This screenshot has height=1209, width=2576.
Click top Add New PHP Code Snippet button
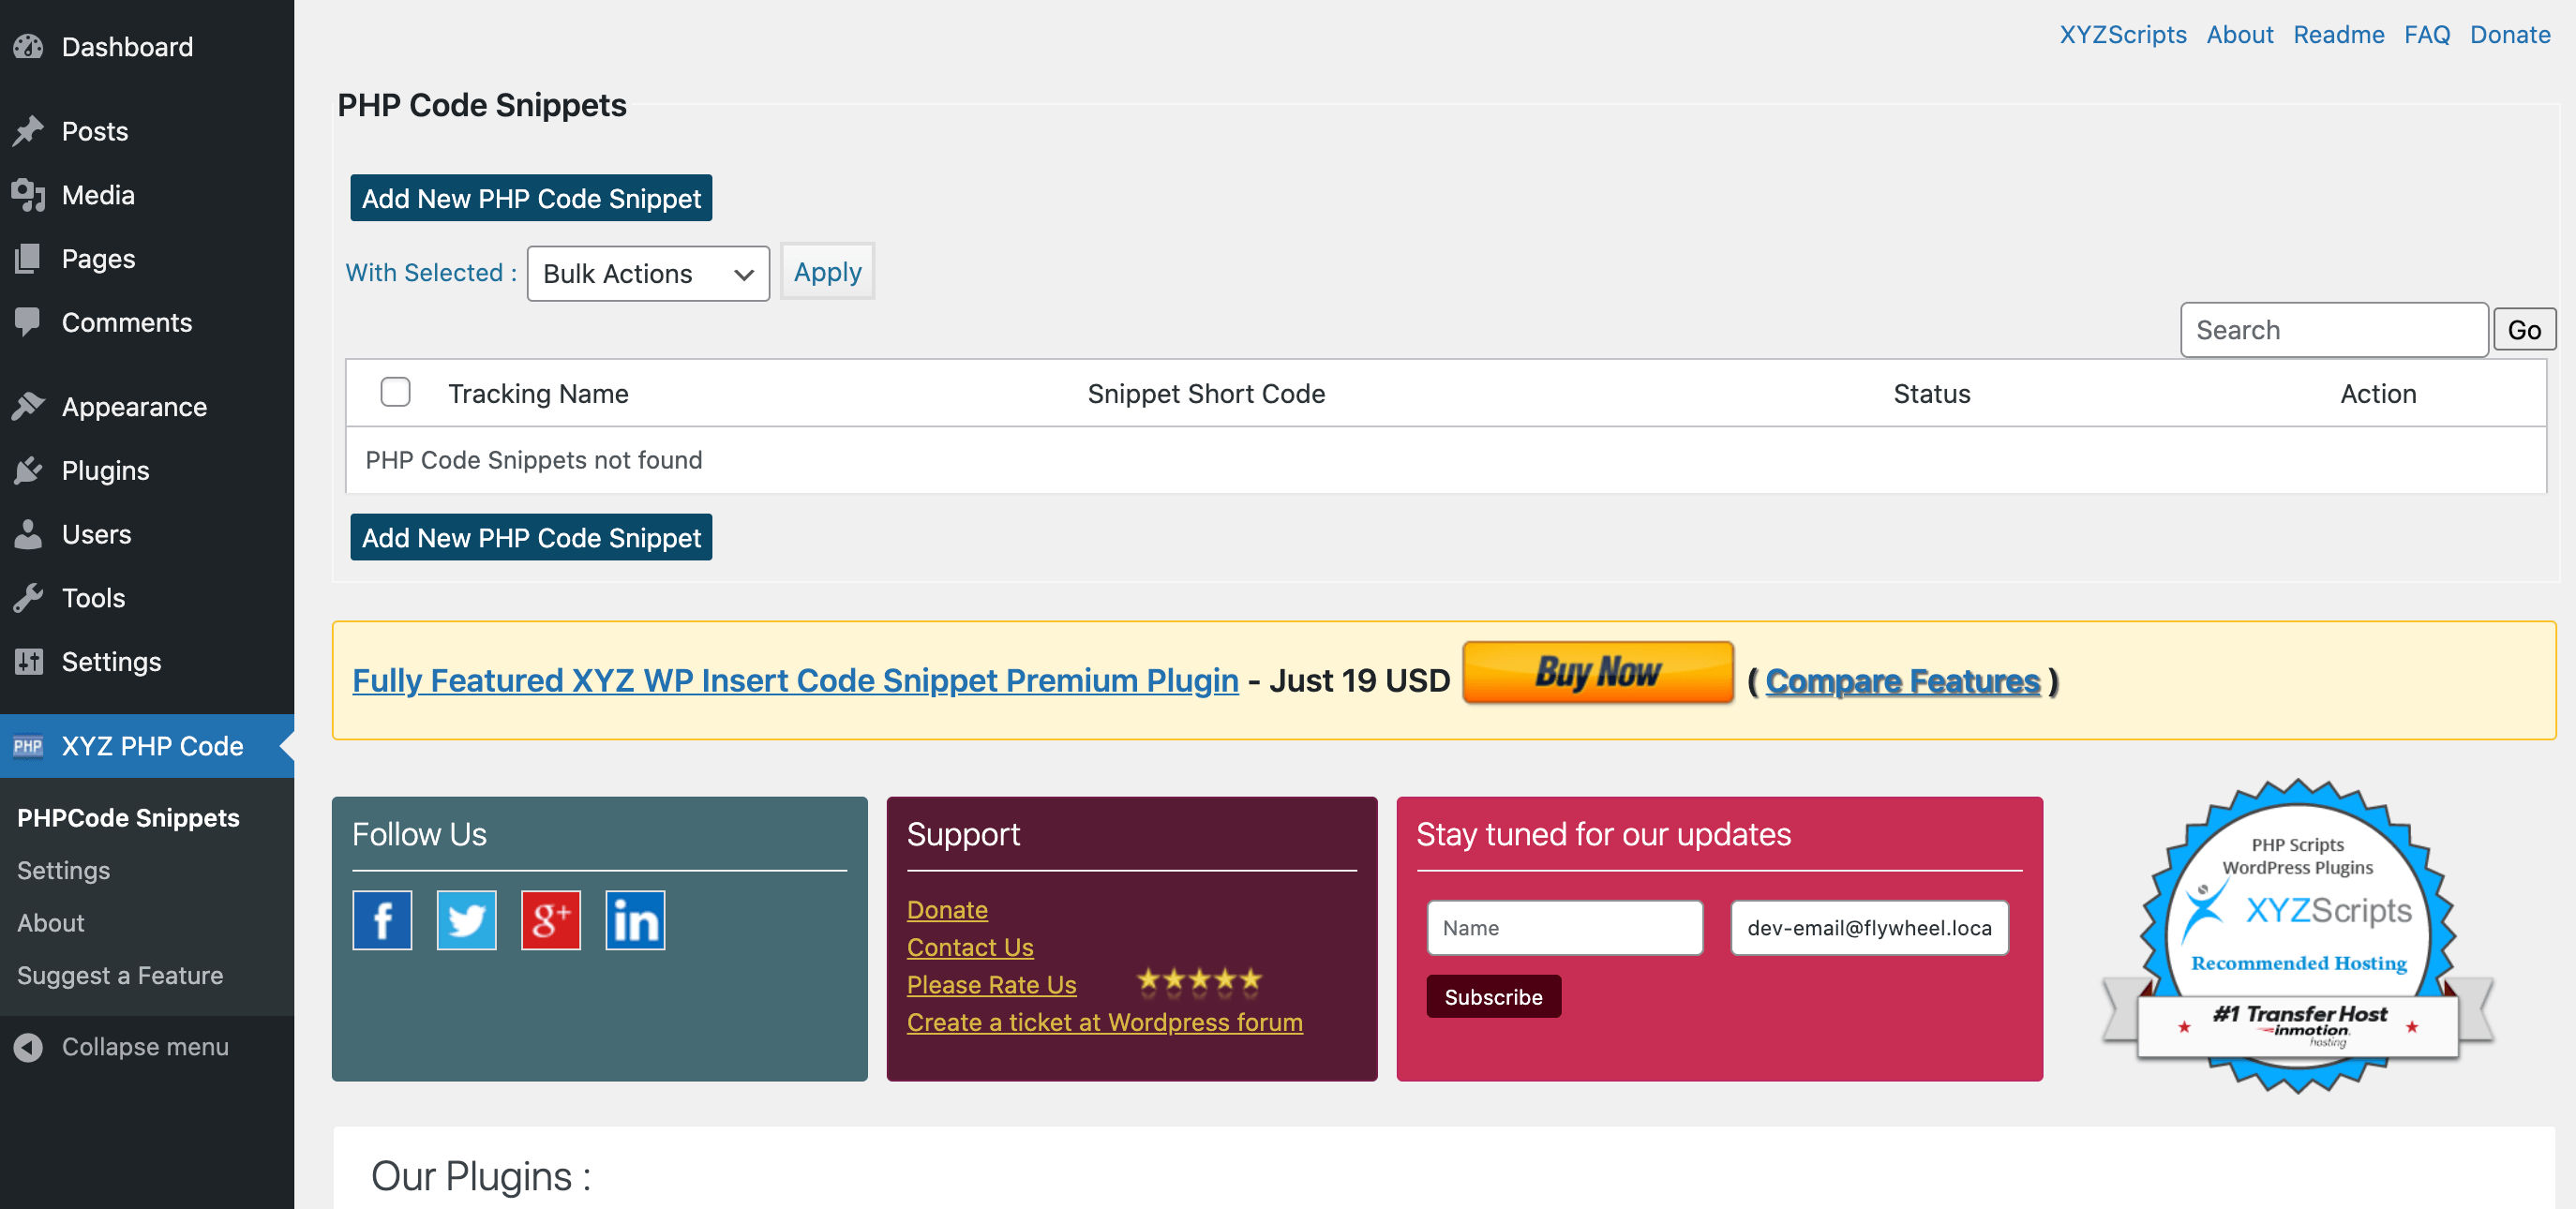pos(531,198)
